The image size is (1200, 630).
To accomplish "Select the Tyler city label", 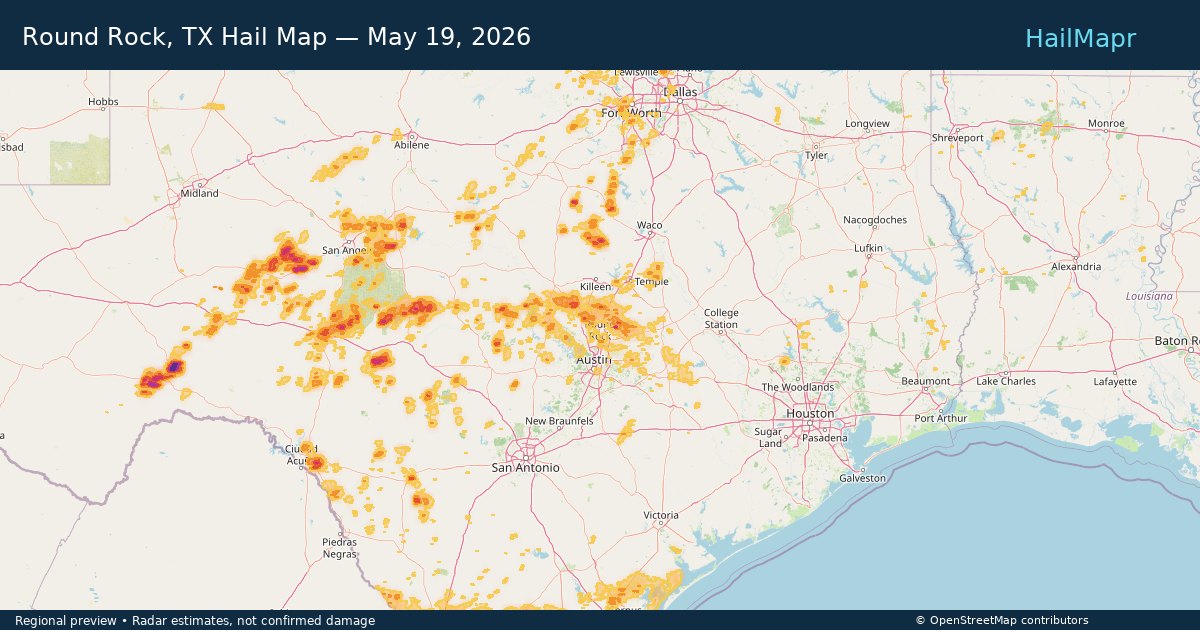I will pyautogui.click(x=817, y=156).
